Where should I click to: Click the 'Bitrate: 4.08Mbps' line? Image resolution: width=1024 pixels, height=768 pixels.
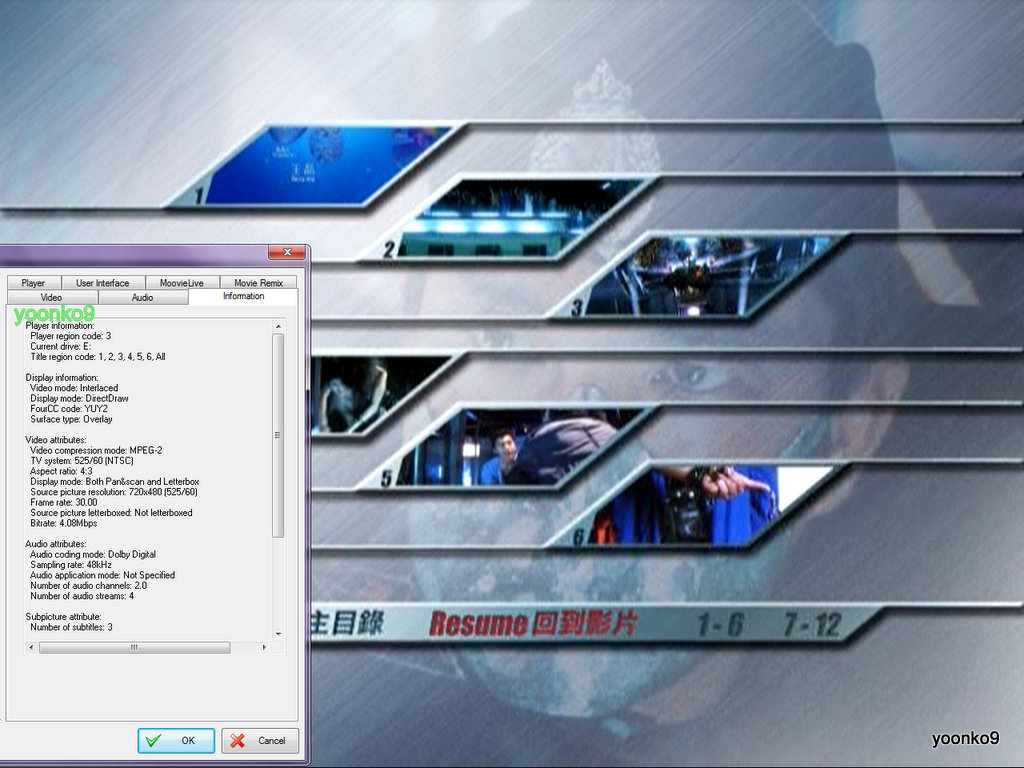point(64,523)
